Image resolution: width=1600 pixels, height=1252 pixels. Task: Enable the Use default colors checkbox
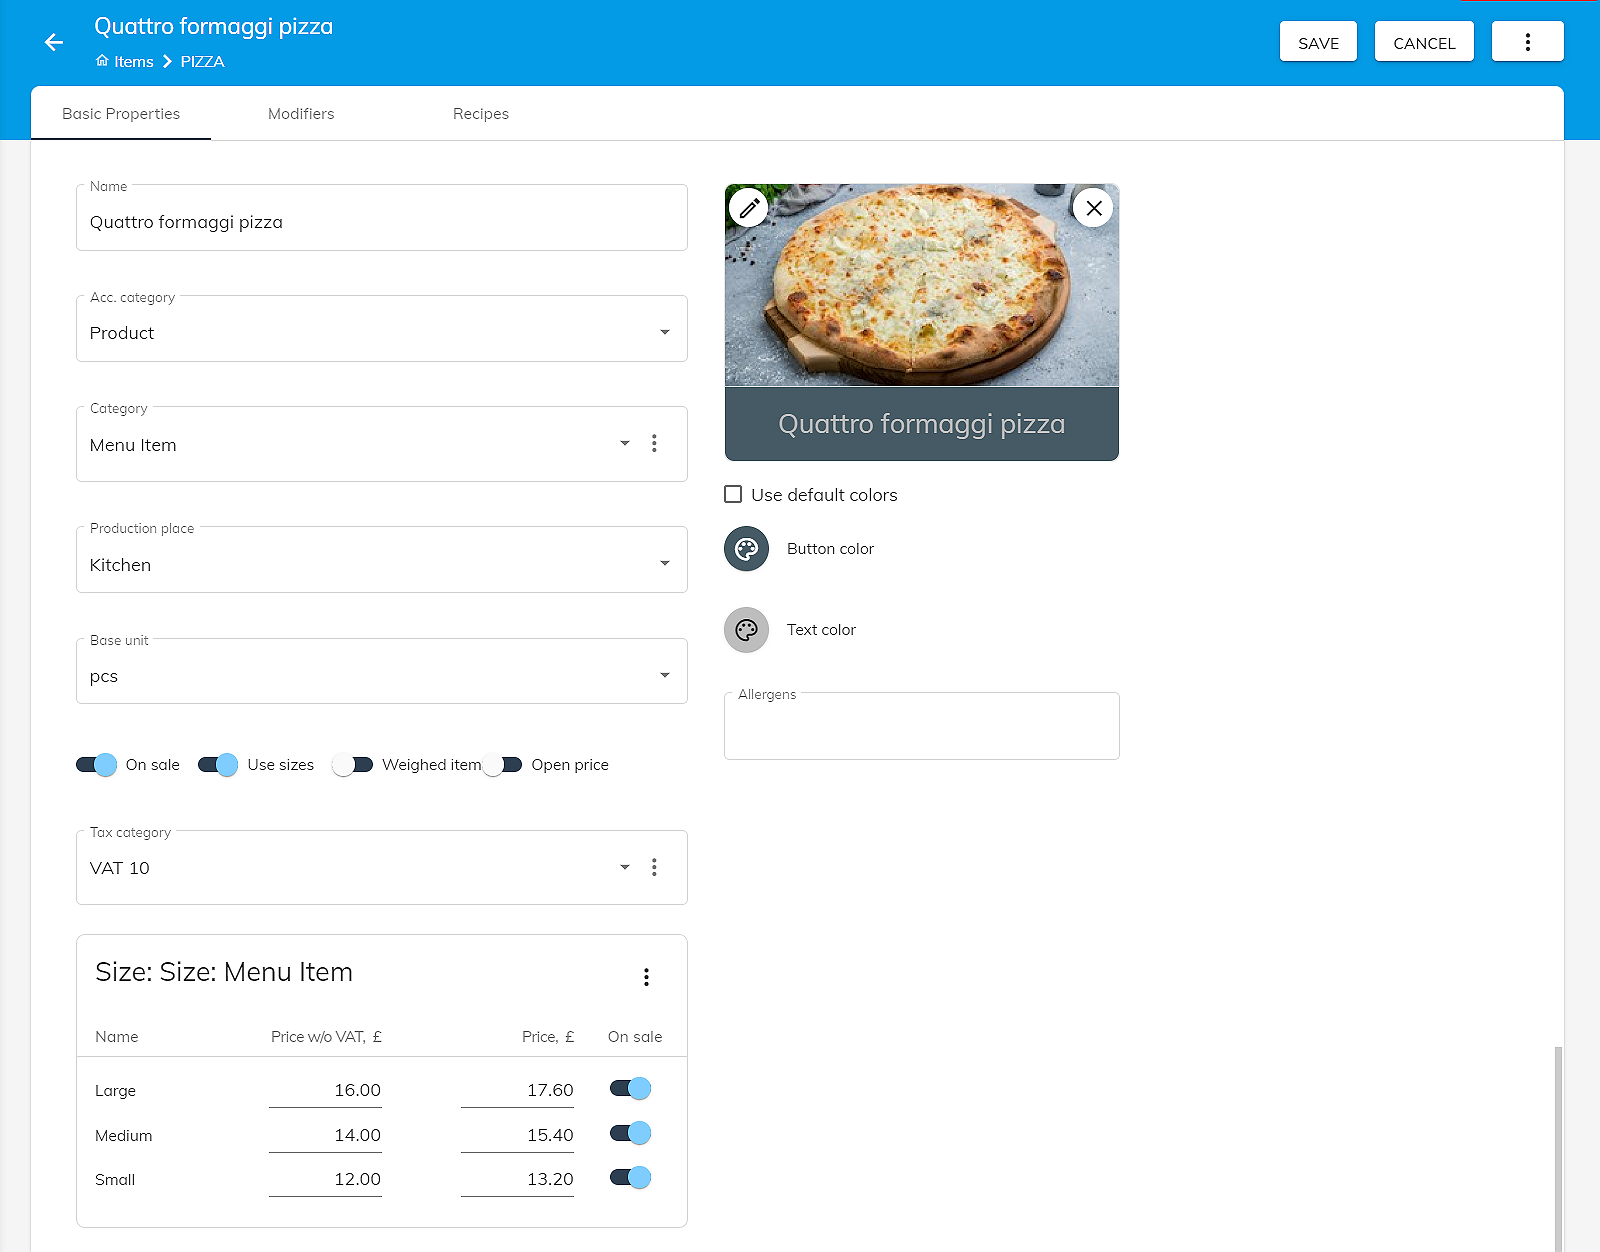coord(733,494)
